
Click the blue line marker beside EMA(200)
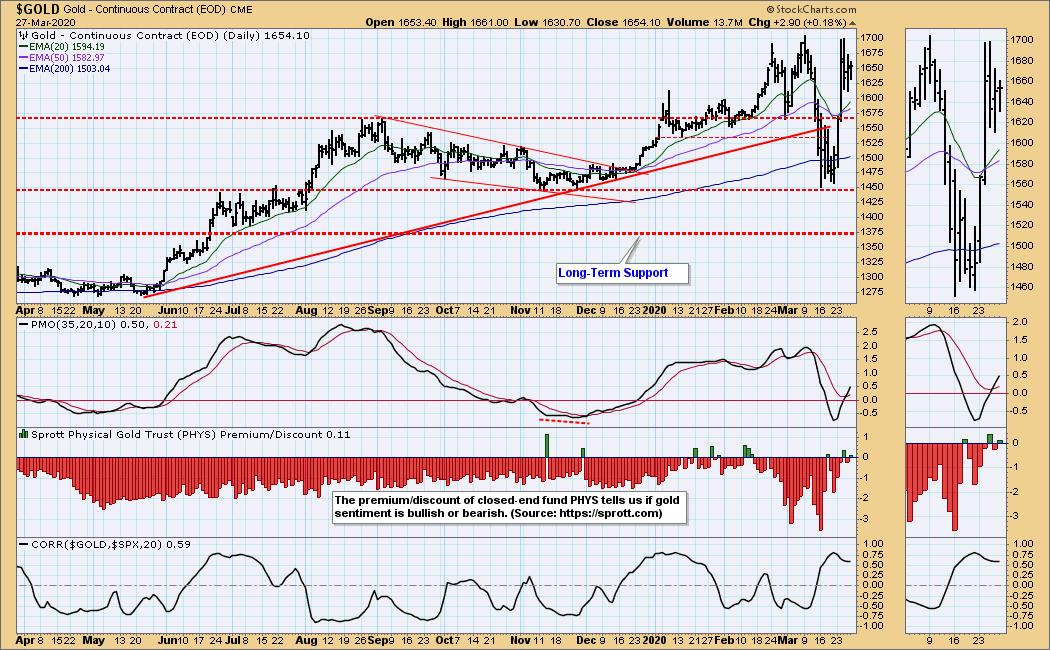24,68
